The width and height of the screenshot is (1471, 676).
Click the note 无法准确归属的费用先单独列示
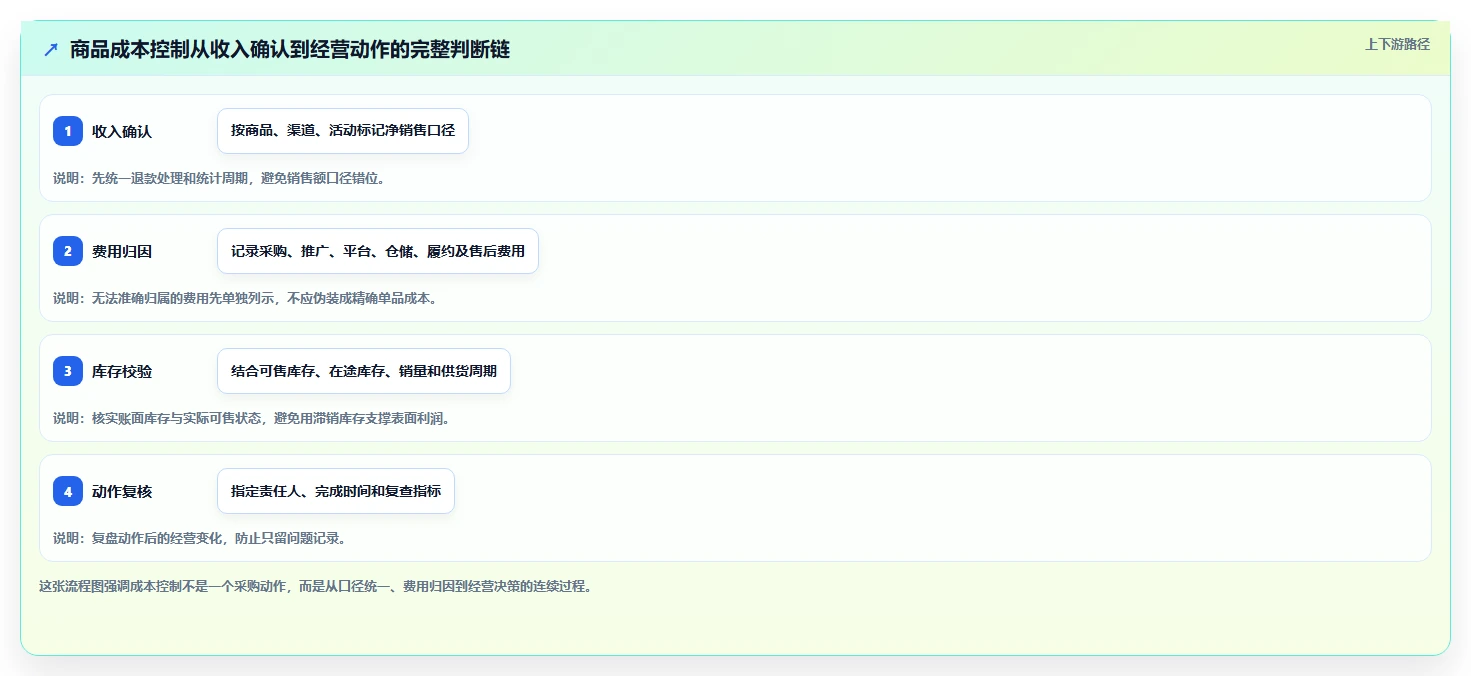246,298
